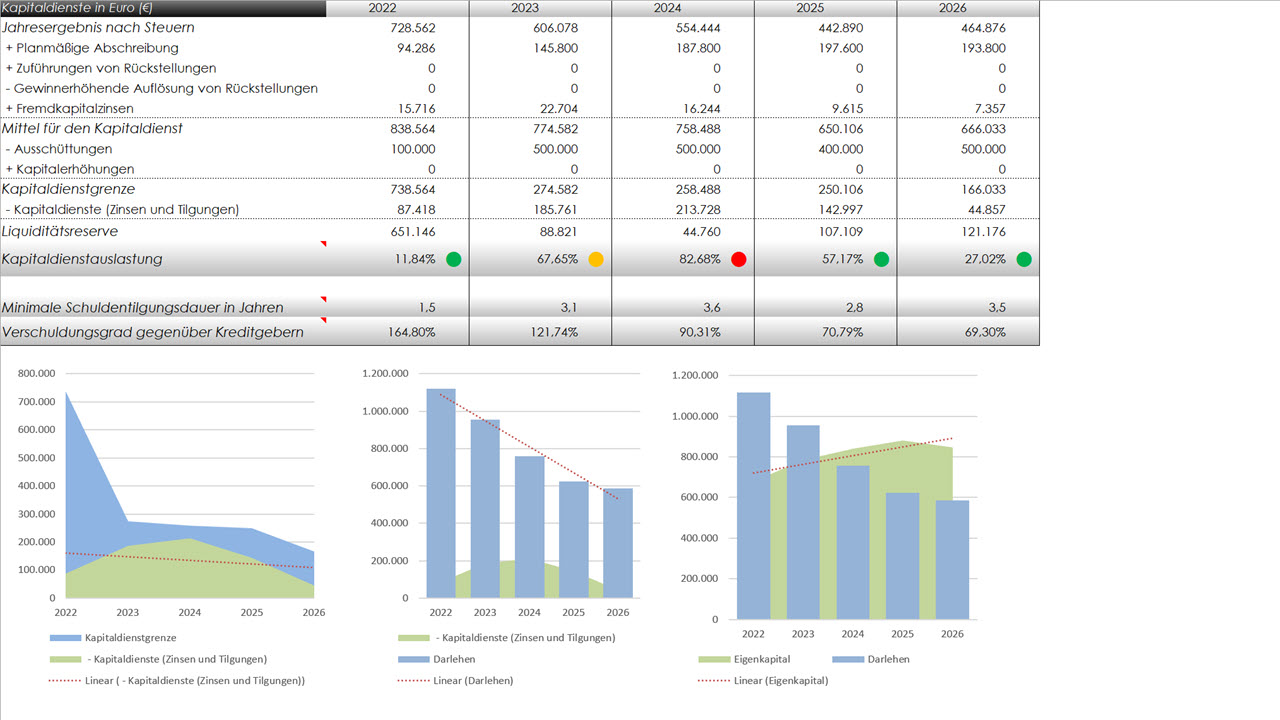Click red comment marker on Minimale Schuldentilgungsdauer row

(x=323, y=299)
